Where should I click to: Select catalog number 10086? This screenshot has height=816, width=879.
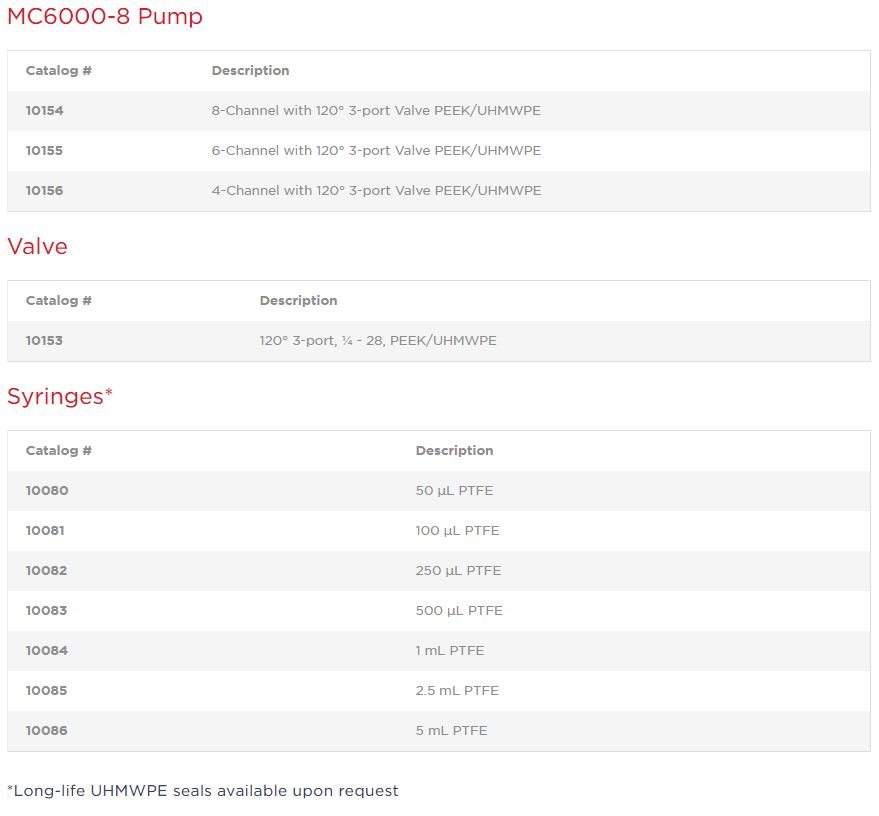click(47, 731)
